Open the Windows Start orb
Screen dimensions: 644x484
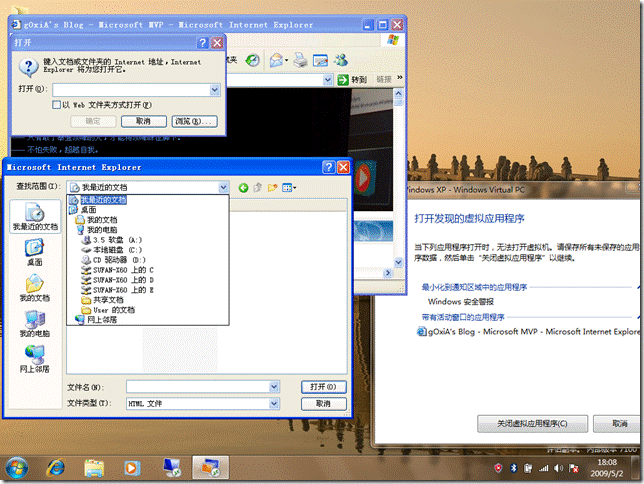[16, 468]
